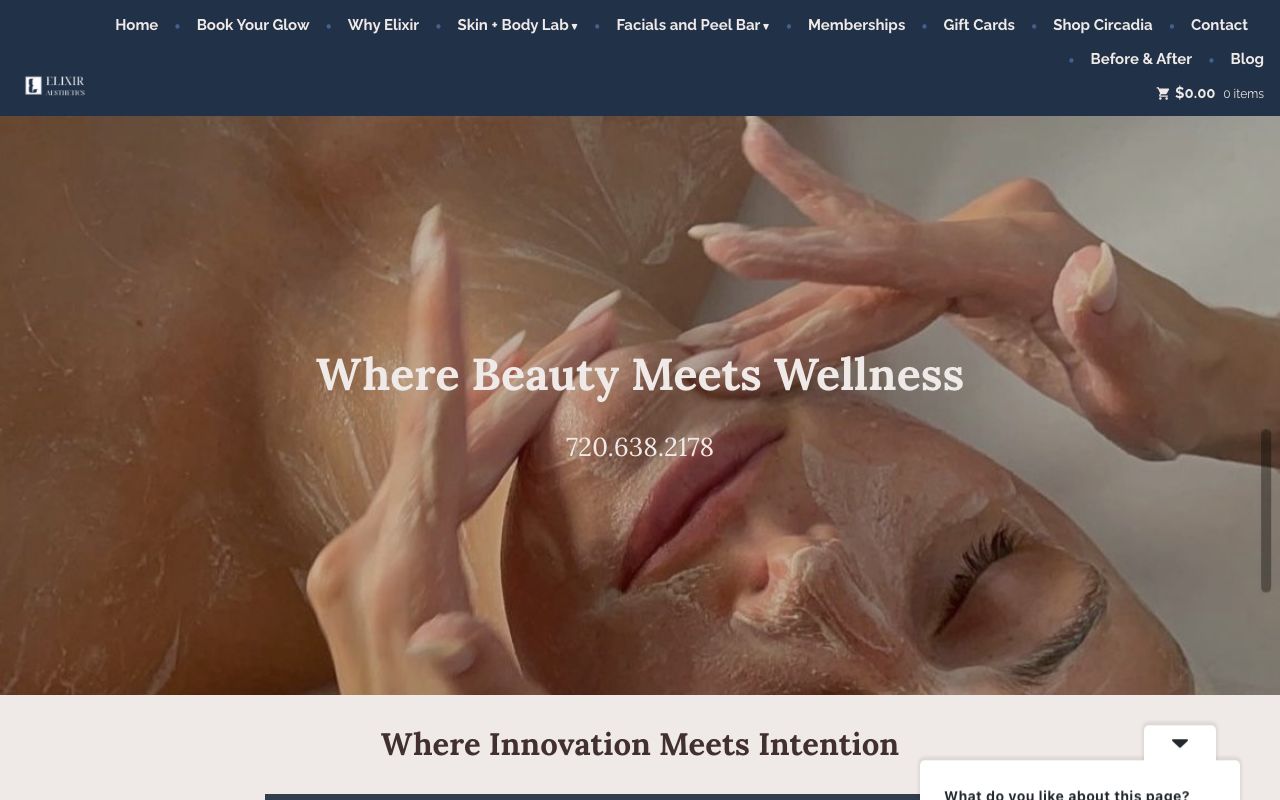Open the Gift Cards page
1280x800 pixels.
click(979, 25)
